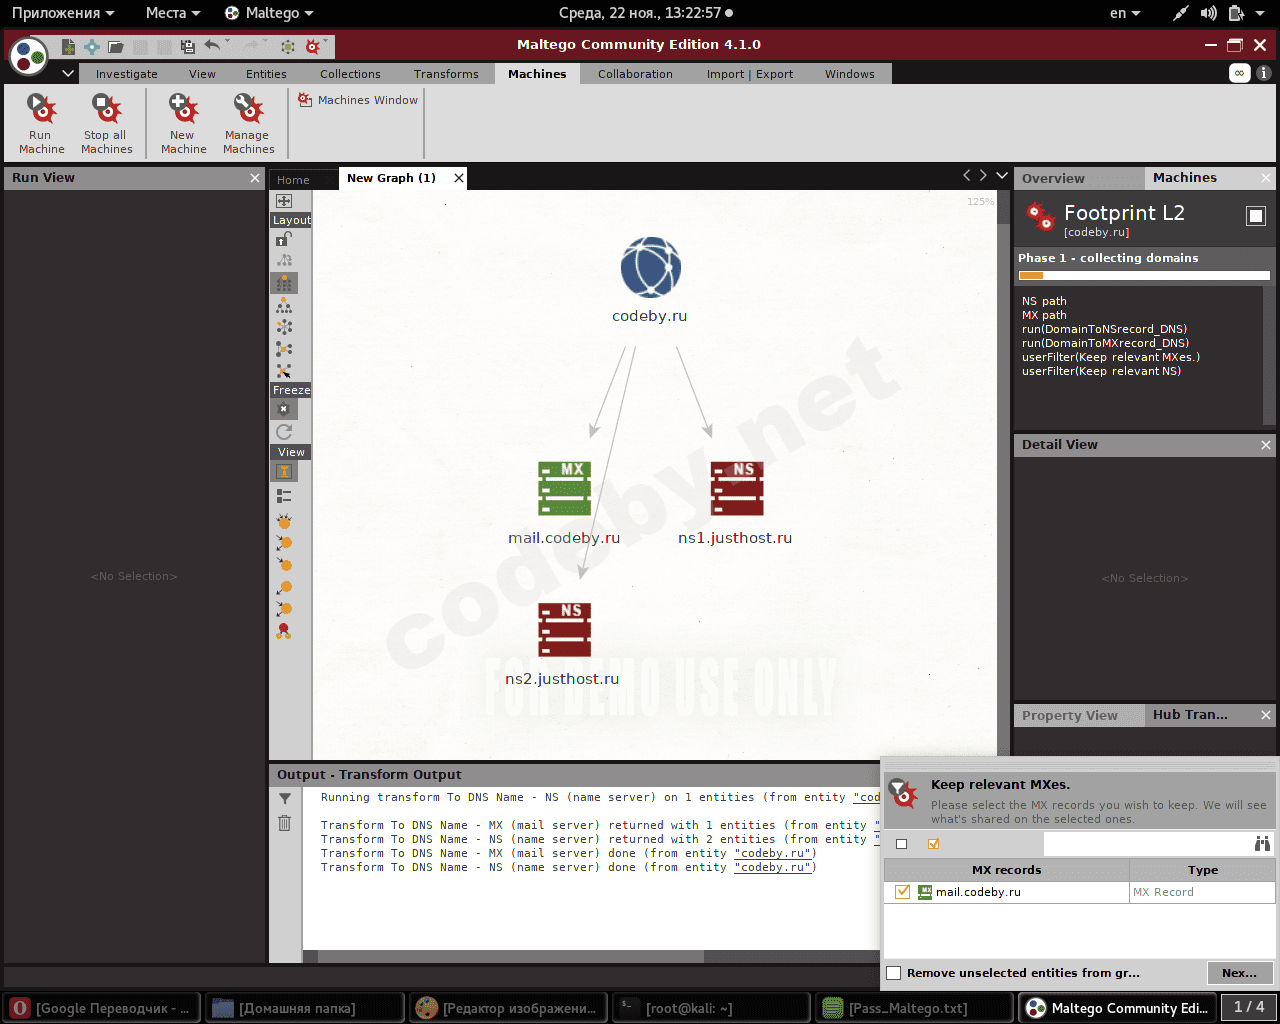The image size is (1280, 1024).
Task: Open Manage Machines
Action: coord(248,123)
